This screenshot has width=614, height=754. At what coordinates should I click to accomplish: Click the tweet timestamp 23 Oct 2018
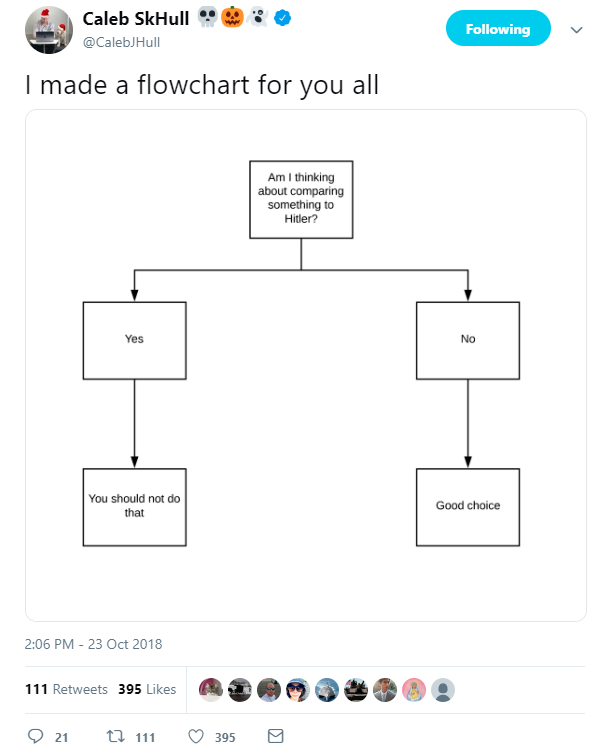tap(93, 644)
